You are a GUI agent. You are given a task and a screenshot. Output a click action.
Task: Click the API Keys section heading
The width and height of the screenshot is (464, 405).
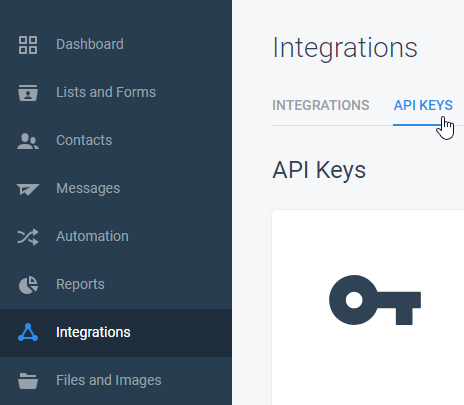[319, 170]
